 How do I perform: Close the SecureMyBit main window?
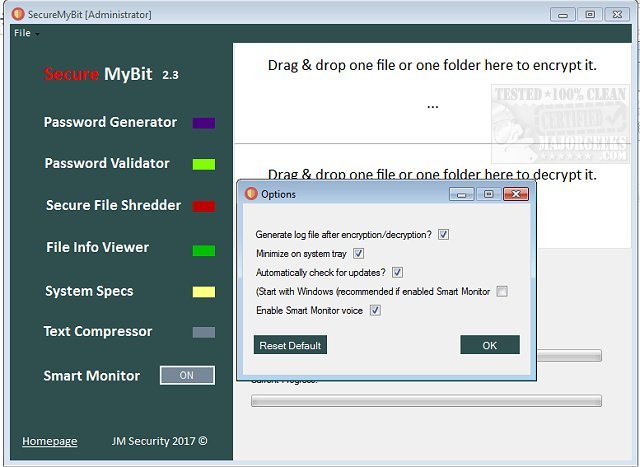[x=617, y=15]
